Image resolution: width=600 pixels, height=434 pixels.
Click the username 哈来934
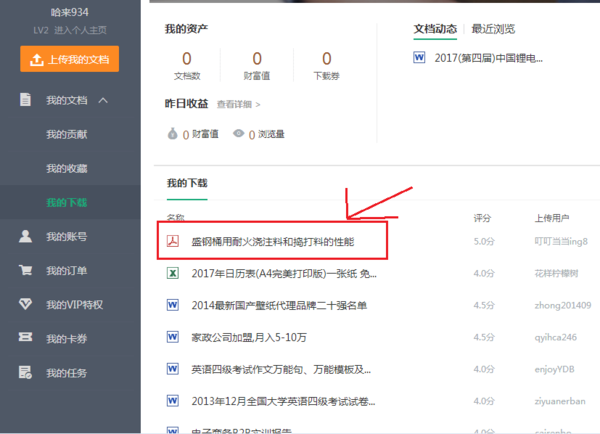pyautogui.click(x=69, y=12)
